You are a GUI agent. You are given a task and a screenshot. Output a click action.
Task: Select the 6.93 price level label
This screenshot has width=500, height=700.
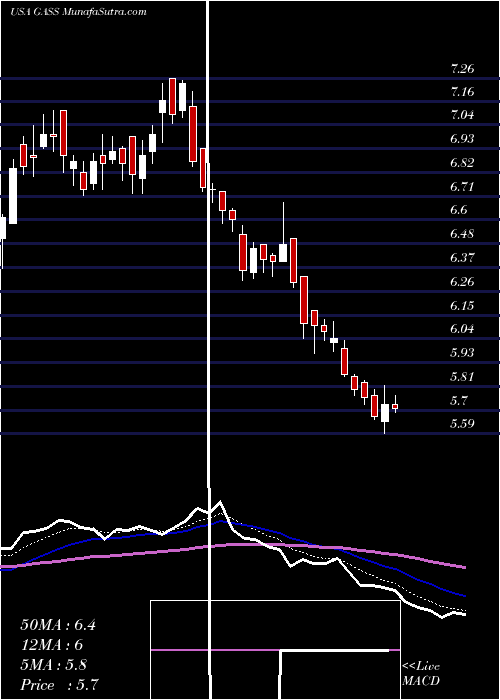click(462, 139)
